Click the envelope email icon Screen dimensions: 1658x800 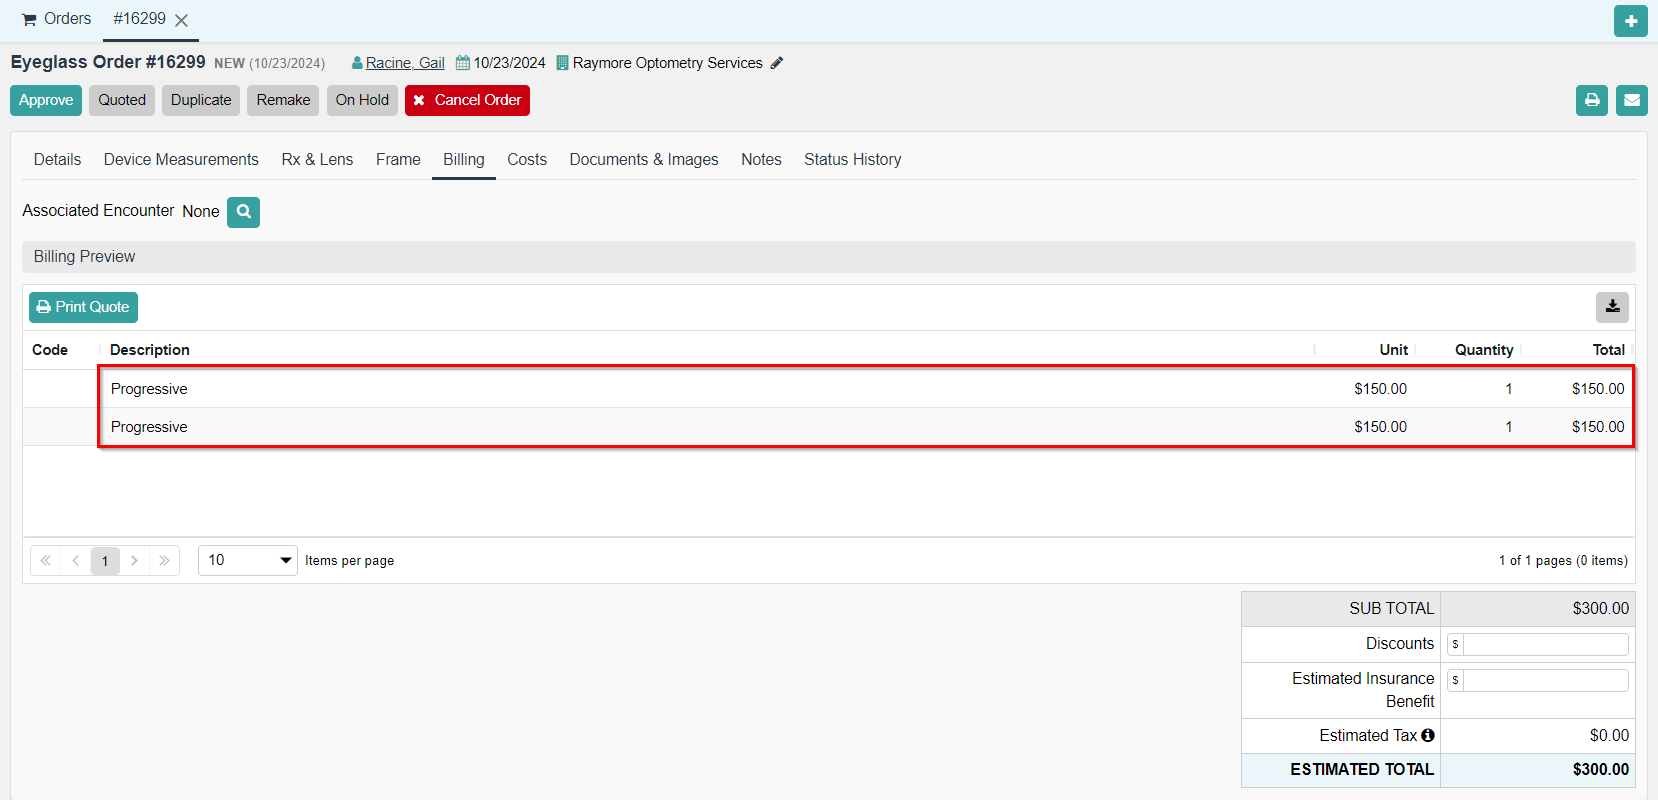click(1631, 100)
